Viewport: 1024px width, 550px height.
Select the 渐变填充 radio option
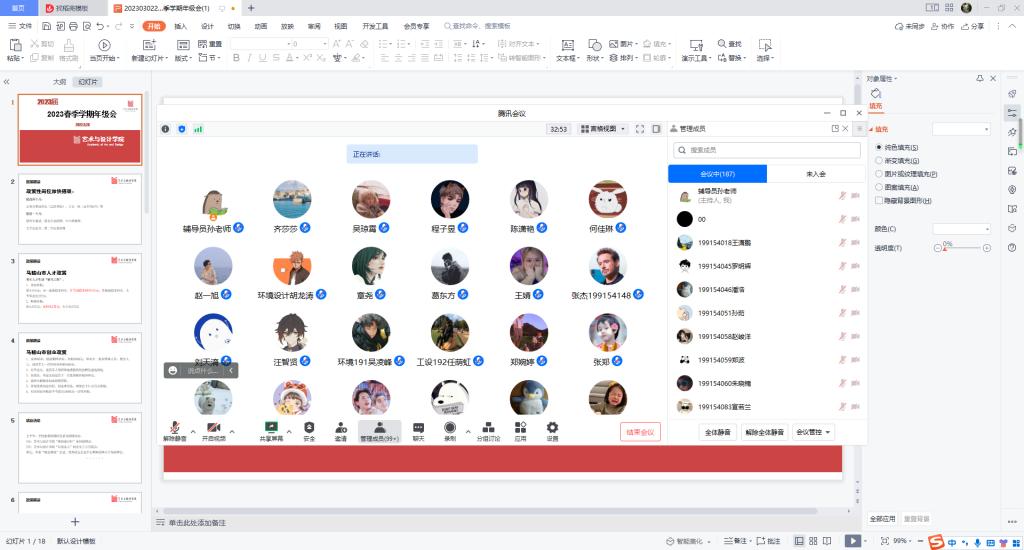(879, 160)
